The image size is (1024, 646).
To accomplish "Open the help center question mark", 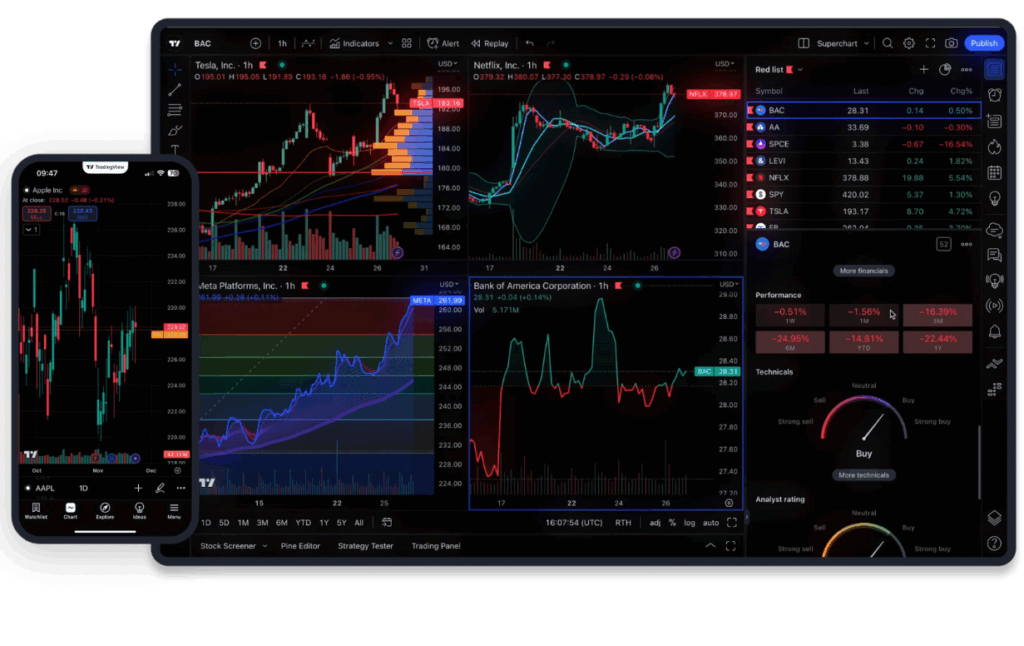I will 995,543.
